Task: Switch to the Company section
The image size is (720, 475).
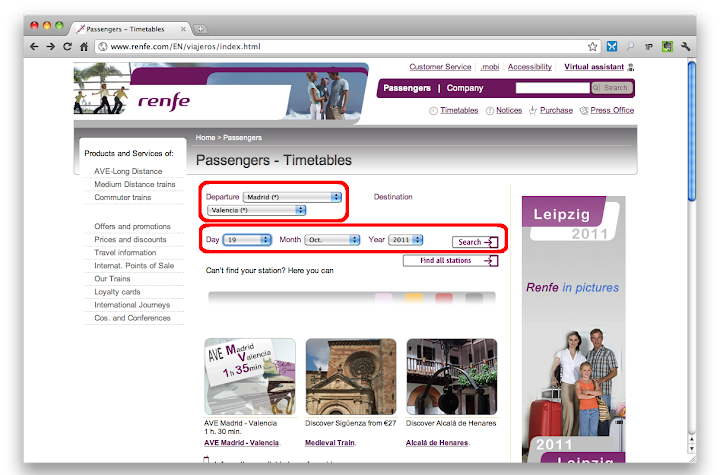Action: point(465,88)
